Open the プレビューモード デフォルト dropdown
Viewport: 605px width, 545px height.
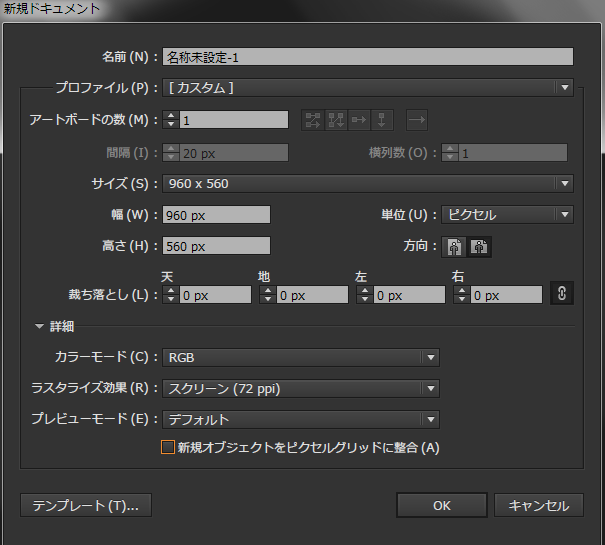coord(301,420)
